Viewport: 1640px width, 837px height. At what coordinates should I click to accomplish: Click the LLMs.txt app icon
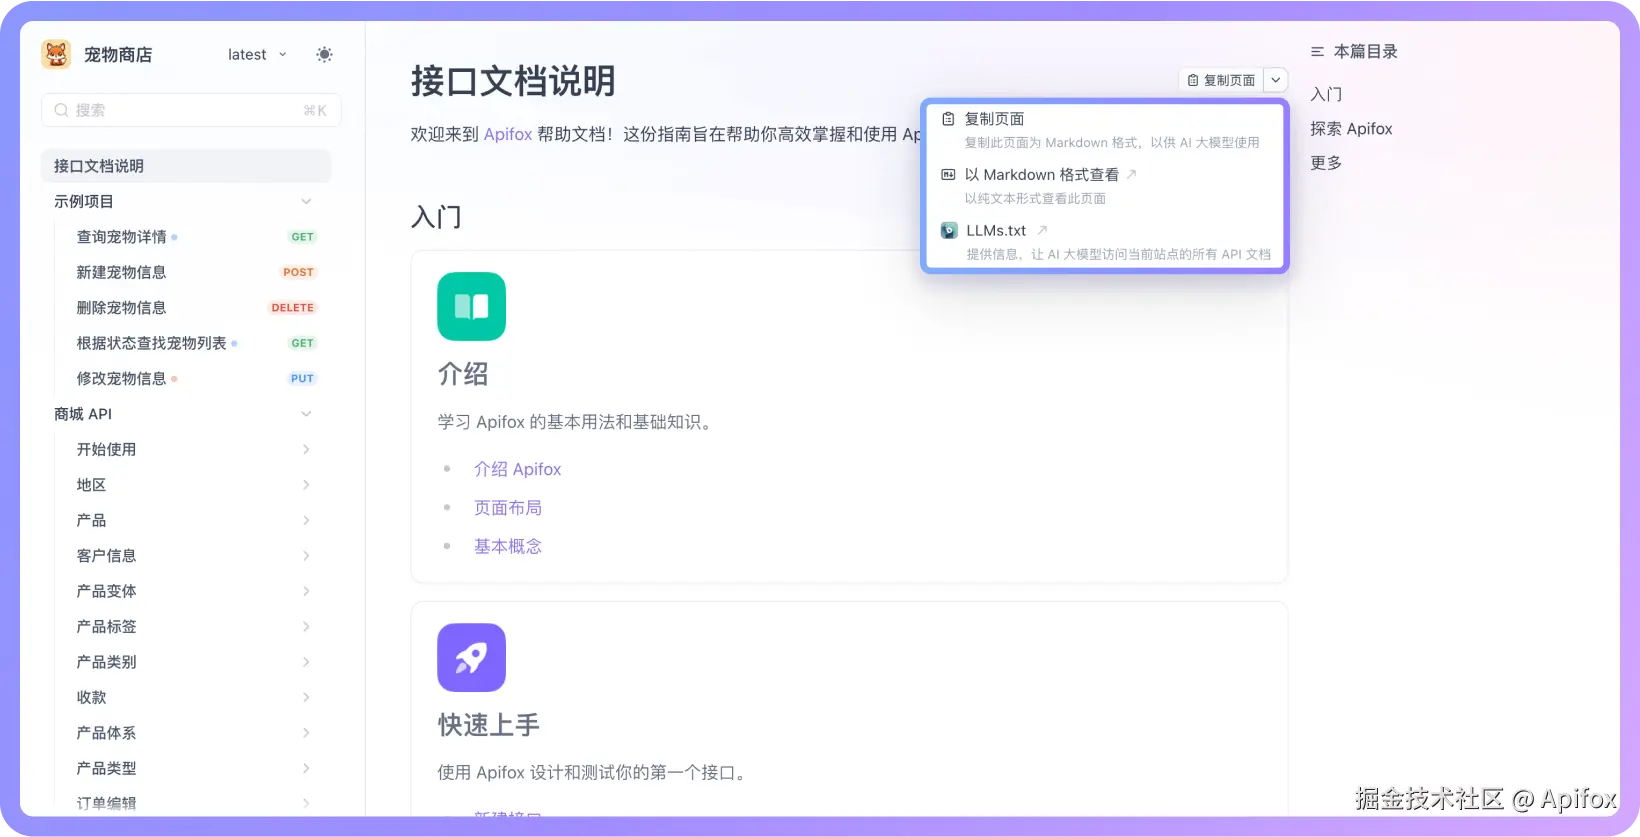[949, 231]
